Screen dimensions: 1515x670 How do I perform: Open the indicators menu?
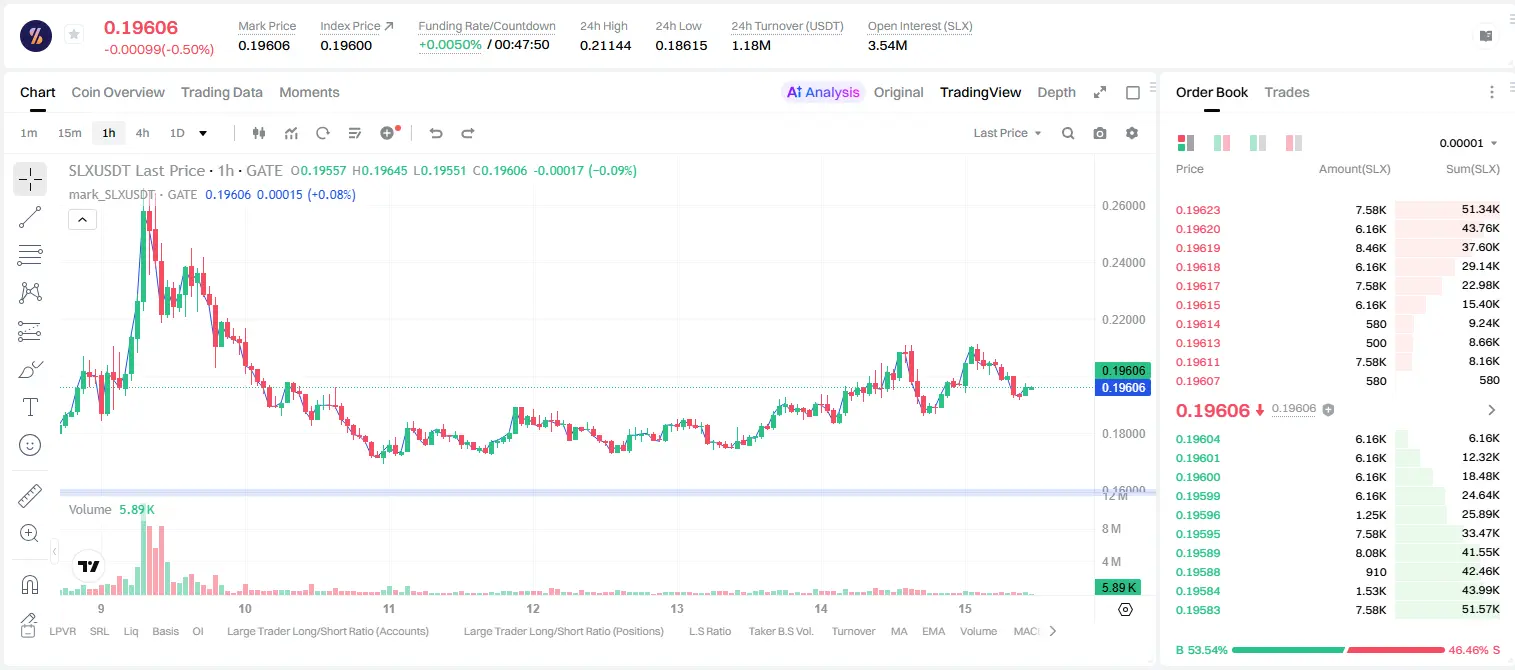[x=291, y=133]
